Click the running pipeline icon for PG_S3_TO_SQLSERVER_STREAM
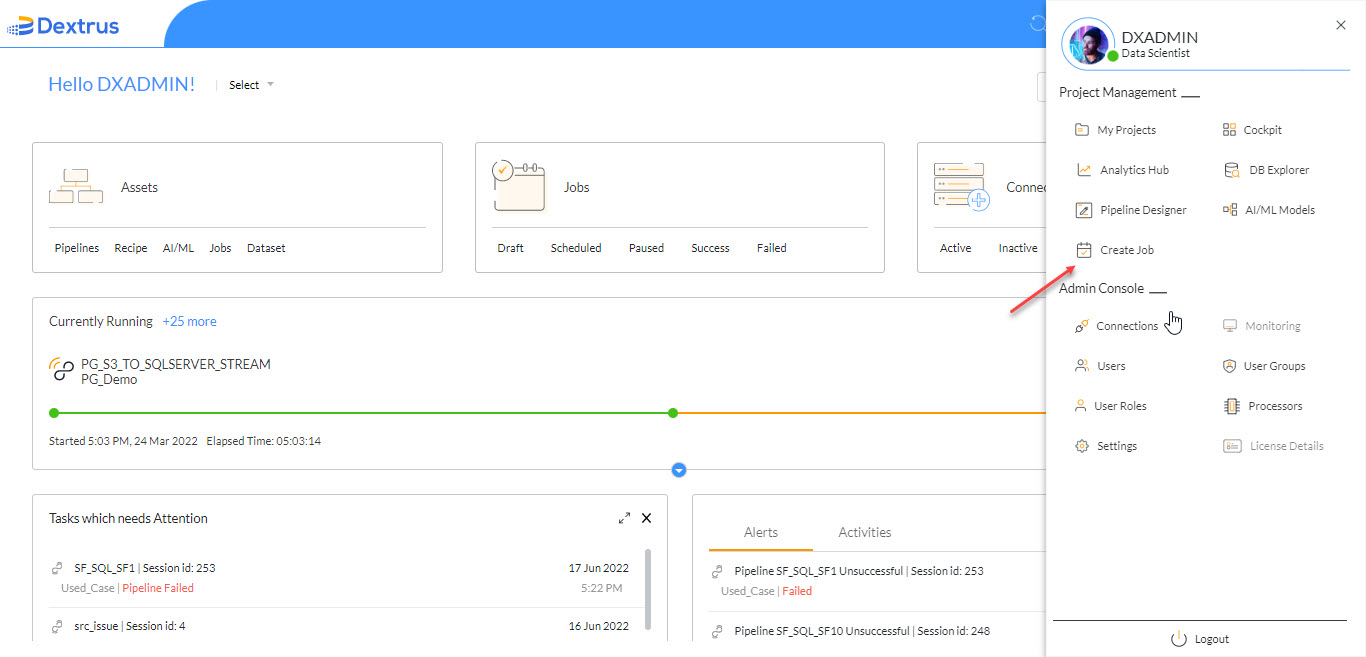Image resolution: width=1366 pixels, height=657 pixels. [x=62, y=371]
